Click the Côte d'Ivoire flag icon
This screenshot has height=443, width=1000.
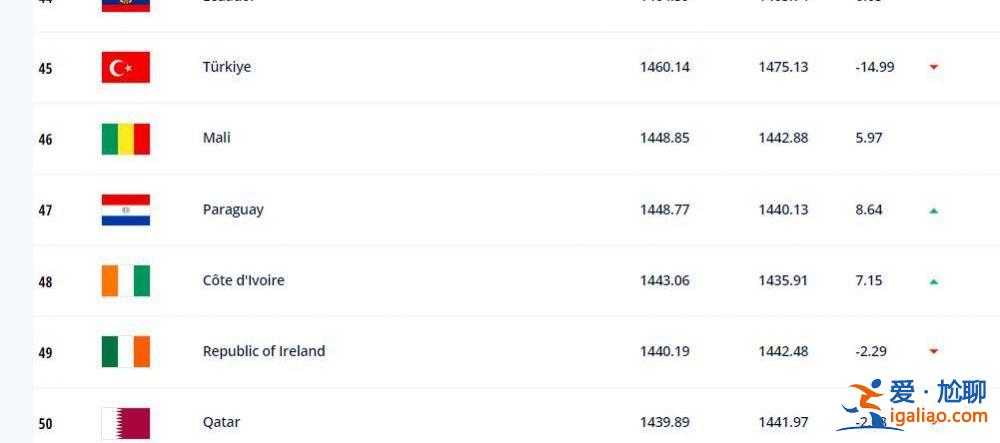pos(126,281)
